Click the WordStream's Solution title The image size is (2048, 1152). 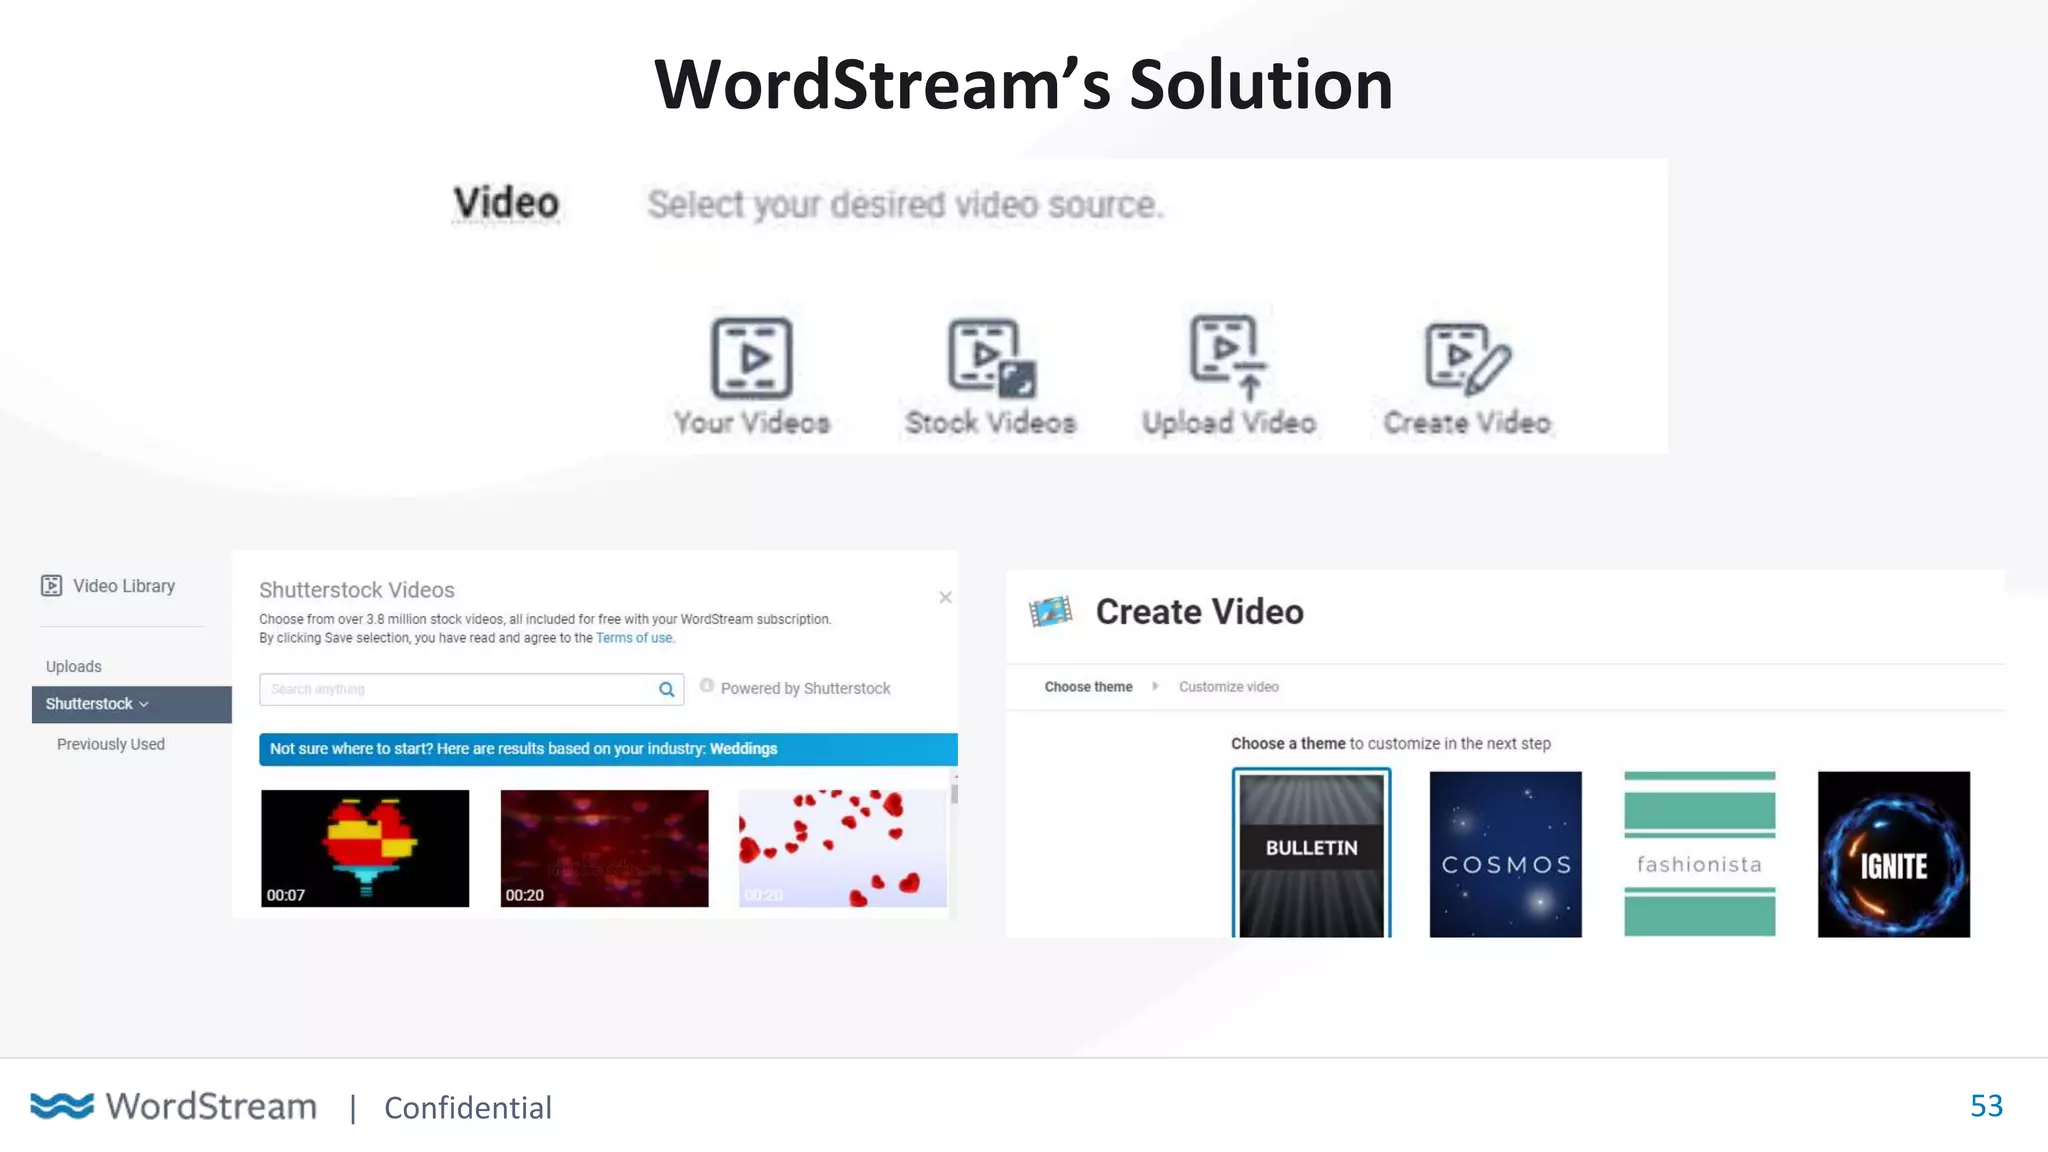click(1023, 84)
